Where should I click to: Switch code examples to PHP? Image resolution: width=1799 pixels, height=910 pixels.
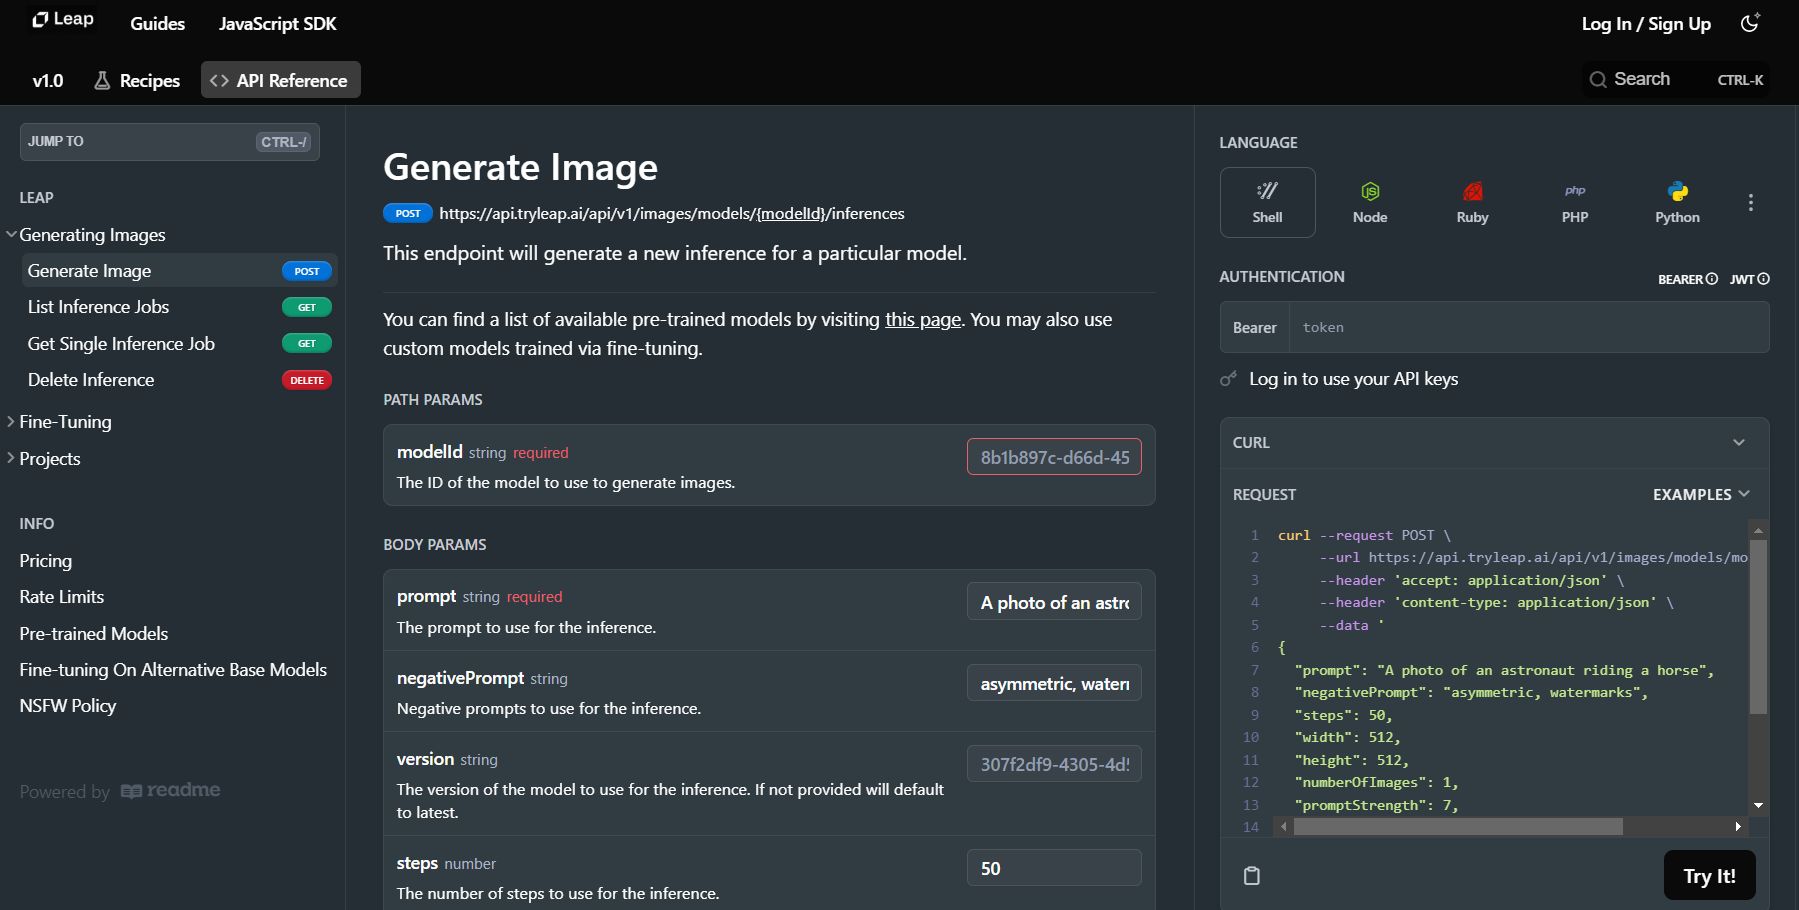click(x=1574, y=202)
